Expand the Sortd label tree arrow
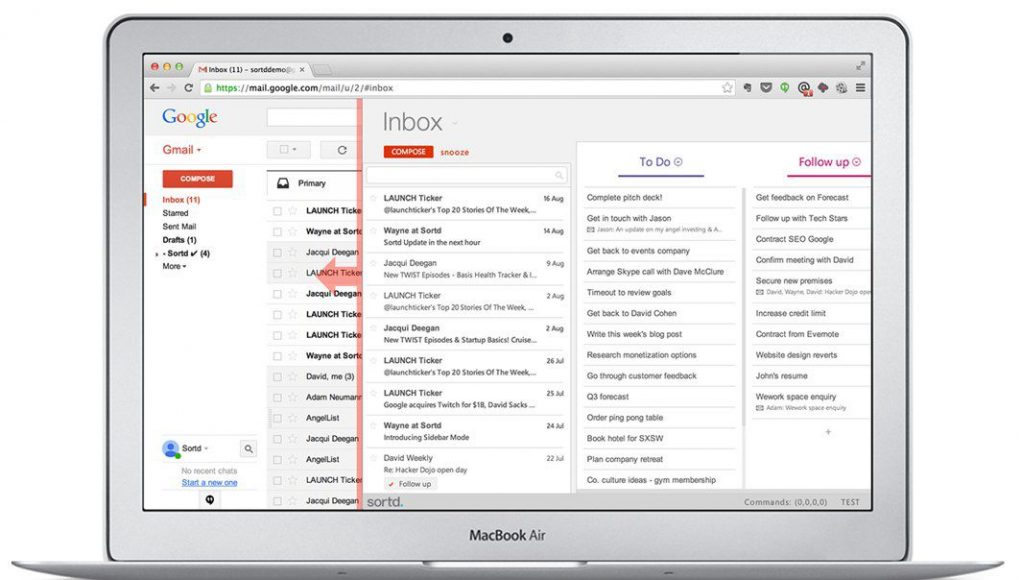 point(157,255)
